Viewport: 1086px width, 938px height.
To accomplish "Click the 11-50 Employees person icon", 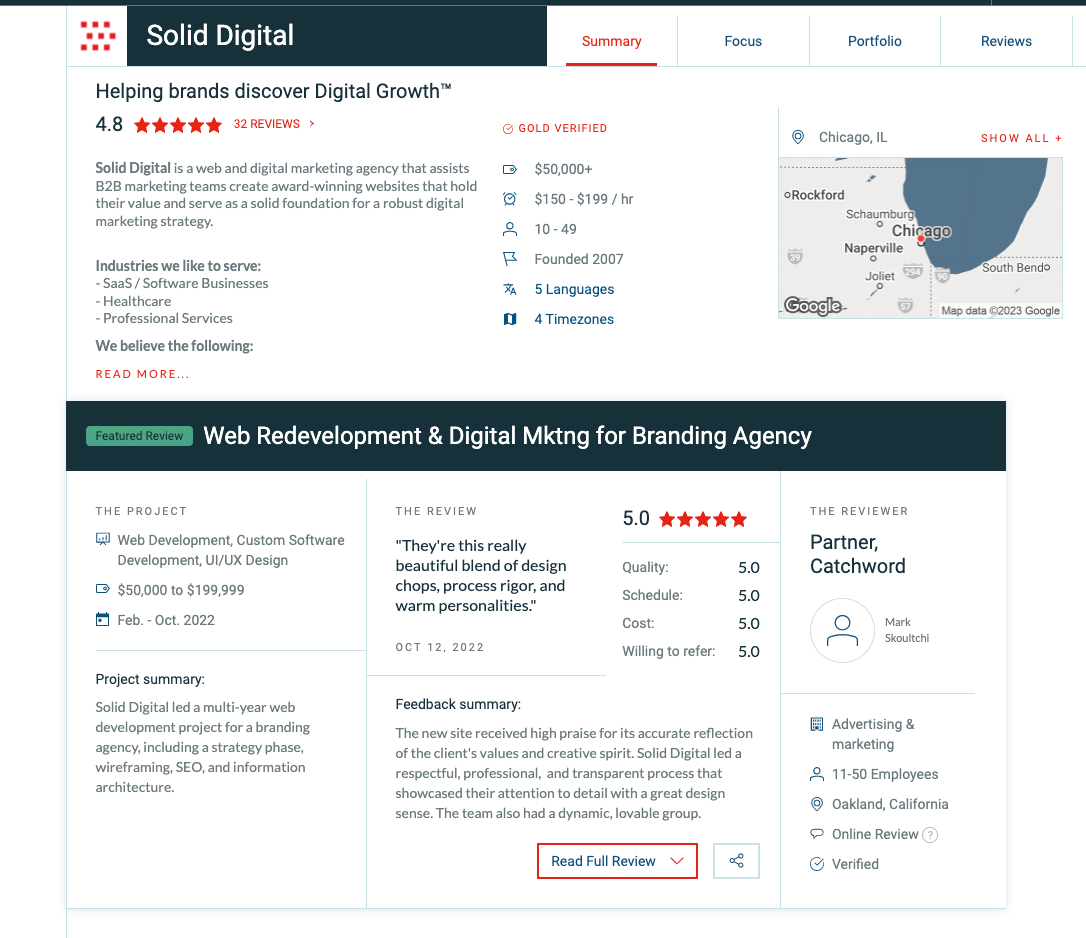I will tap(817, 775).
